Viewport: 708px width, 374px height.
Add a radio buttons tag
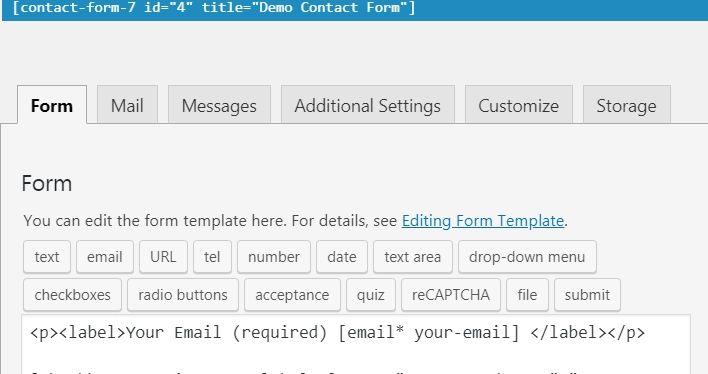183,295
